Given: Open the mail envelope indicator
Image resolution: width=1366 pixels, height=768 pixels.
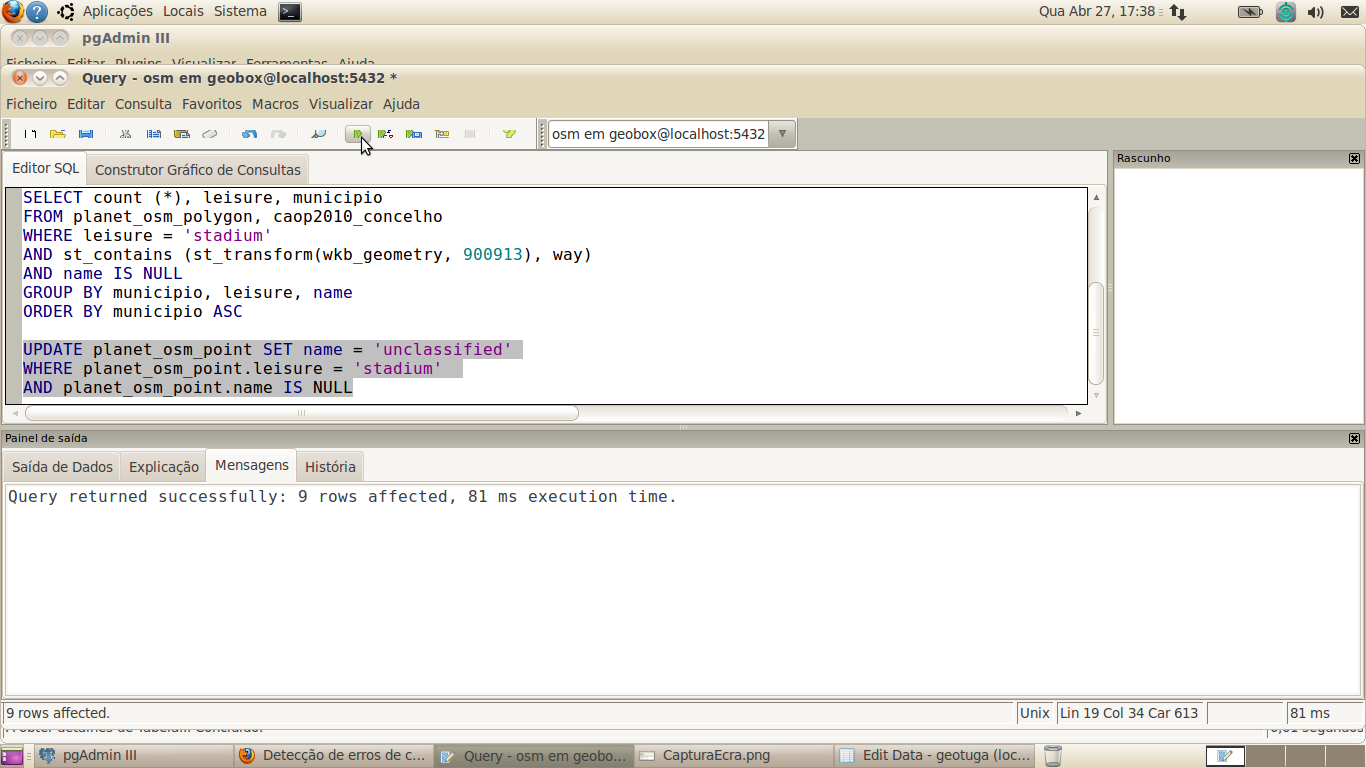Looking at the screenshot, I should pos(1349,12).
